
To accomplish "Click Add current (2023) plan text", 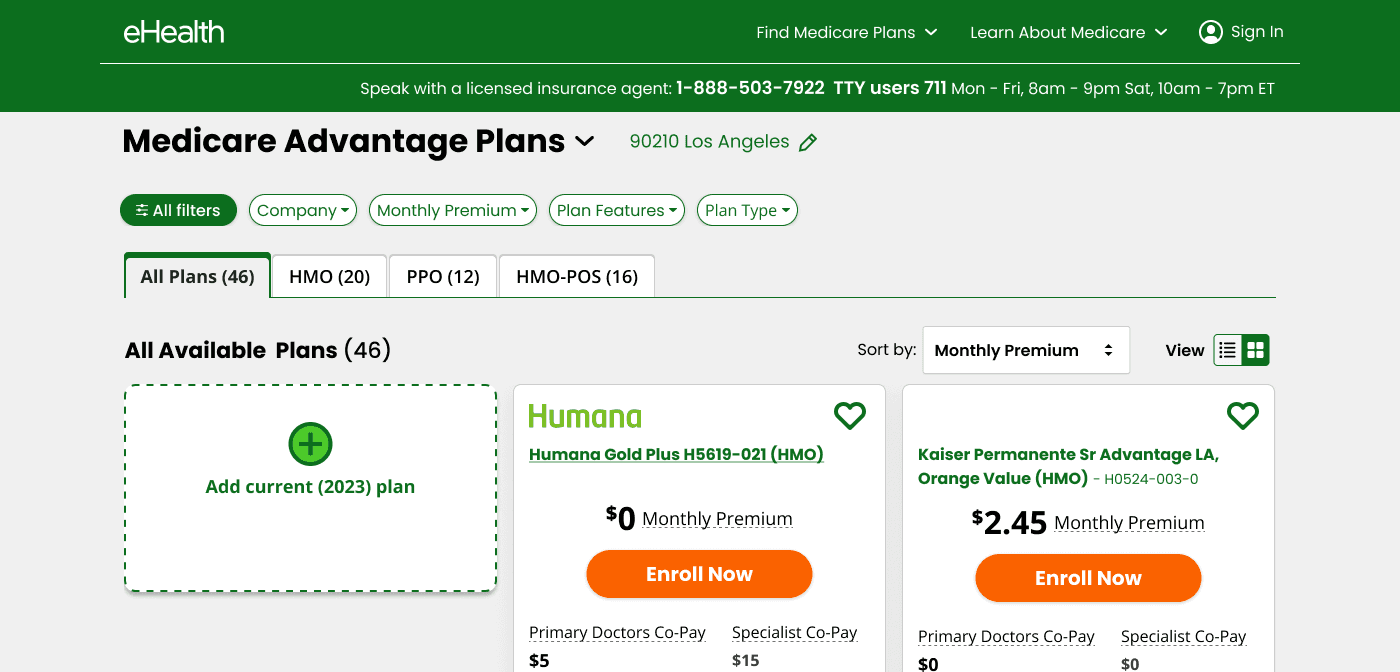I will pyautogui.click(x=310, y=487).
